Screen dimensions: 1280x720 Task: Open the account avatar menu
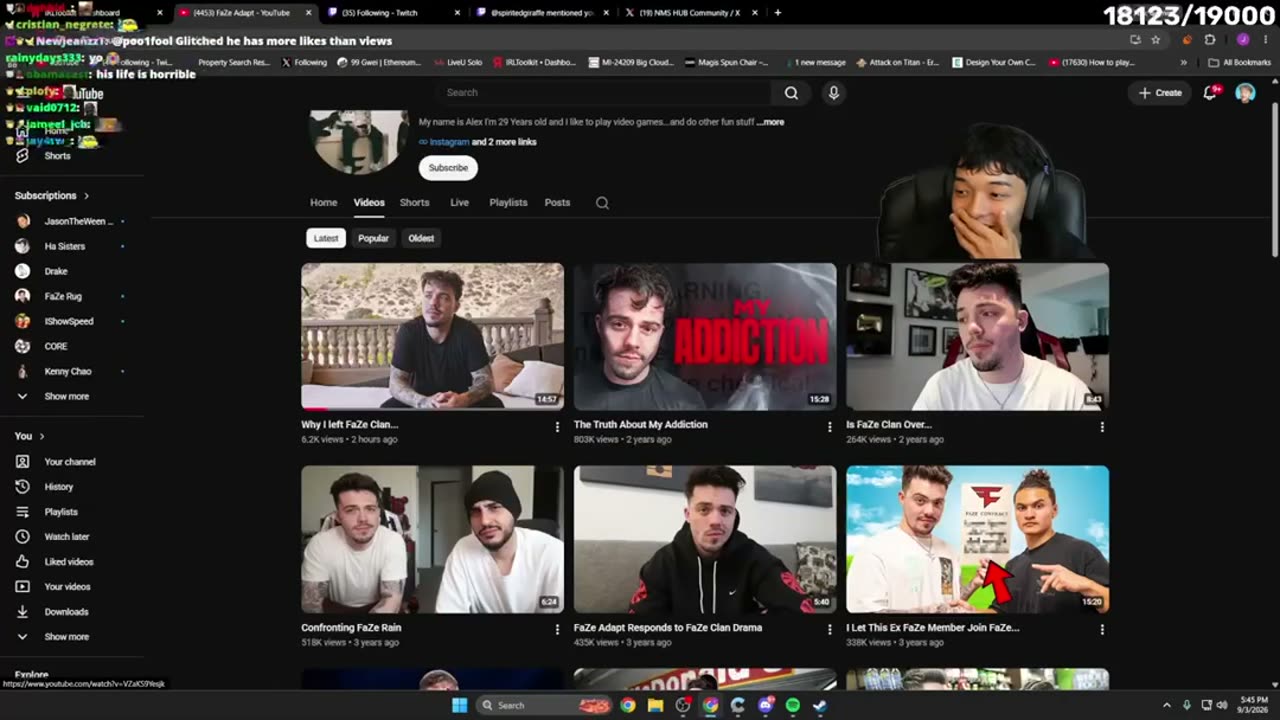click(x=1245, y=93)
